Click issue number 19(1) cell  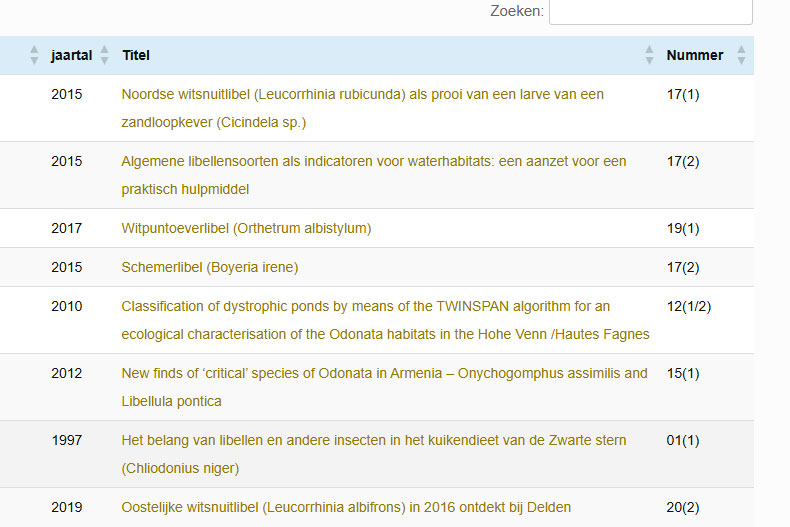(x=683, y=228)
